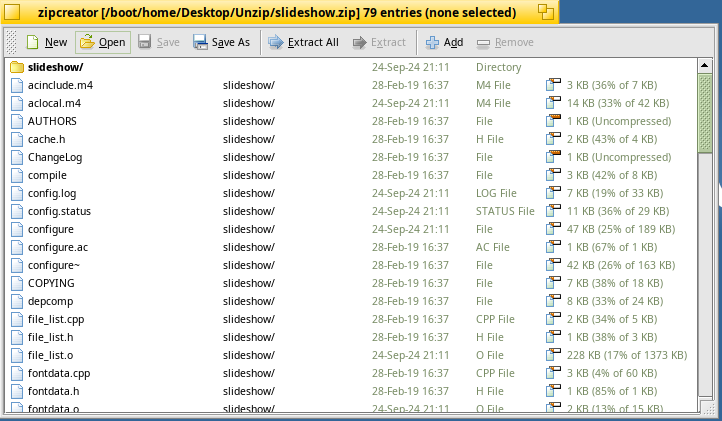
Task: Click '47 KB (25% of 189 KB)' size text
Action: (621, 229)
